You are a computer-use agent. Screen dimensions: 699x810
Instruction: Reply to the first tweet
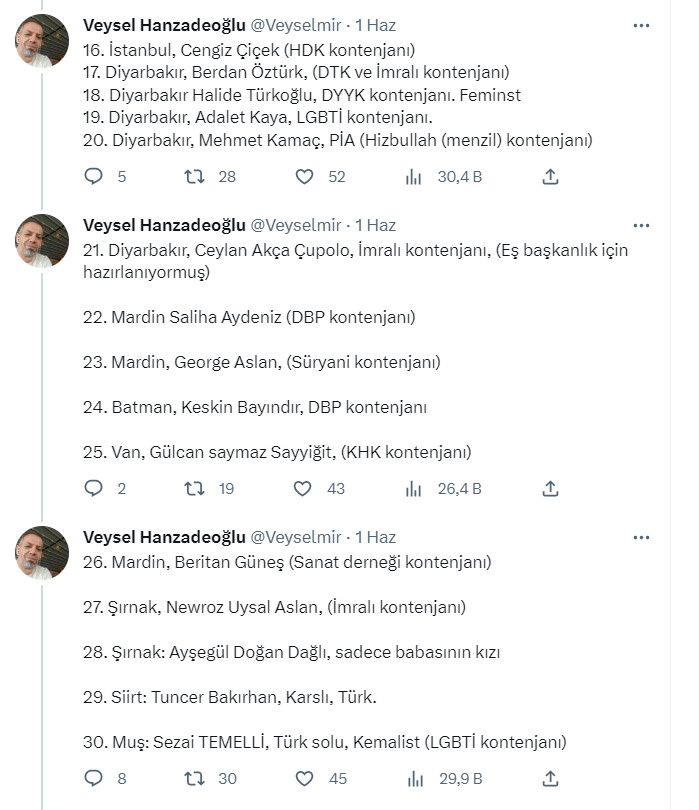click(x=94, y=176)
